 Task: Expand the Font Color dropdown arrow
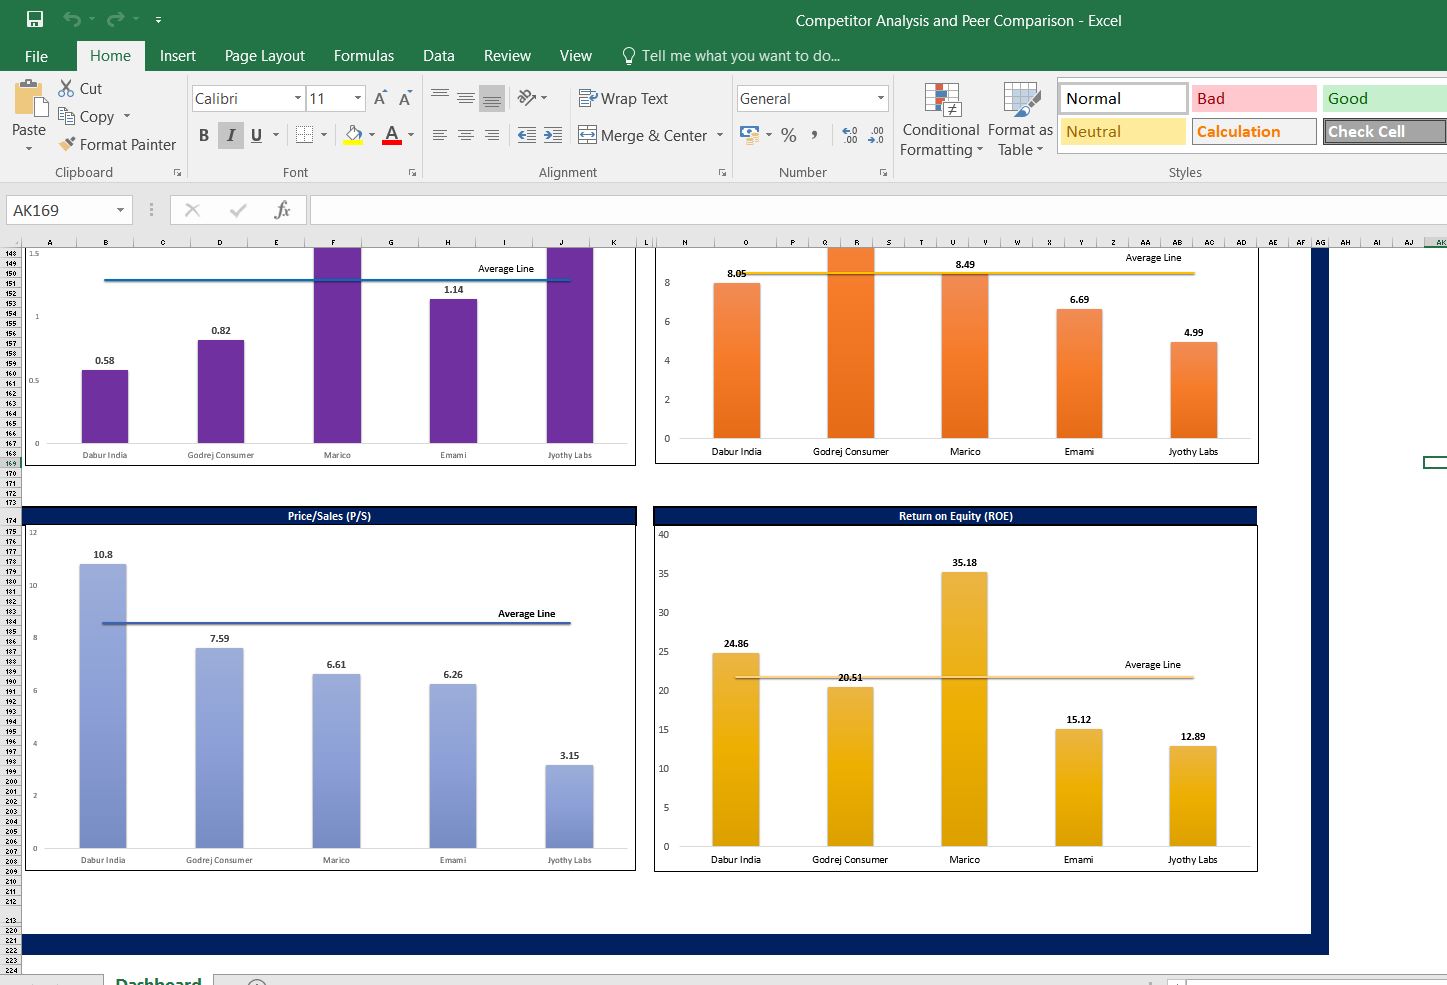pyautogui.click(x=411, y=135)
